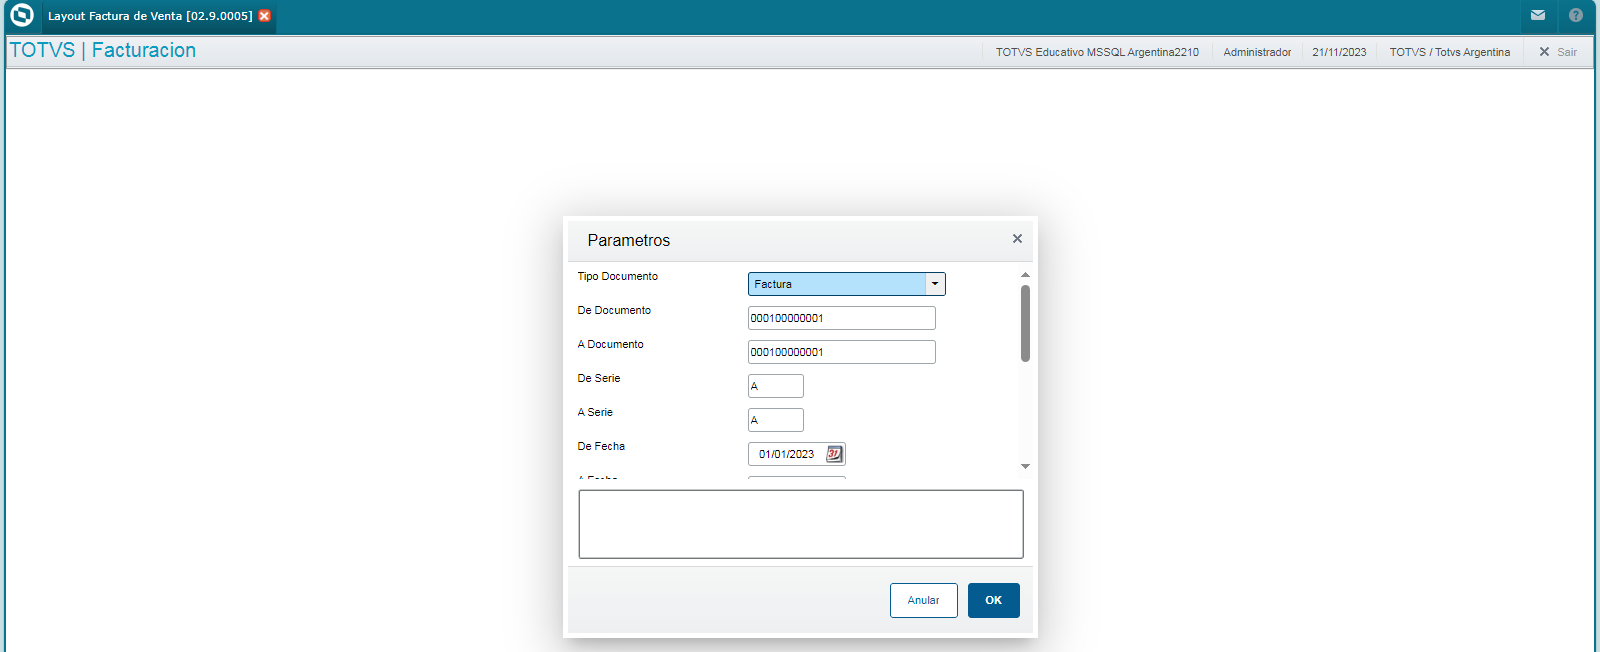Click the Anular button
The height and width of the screenshot is (652, 1600).
click(924, 600)
